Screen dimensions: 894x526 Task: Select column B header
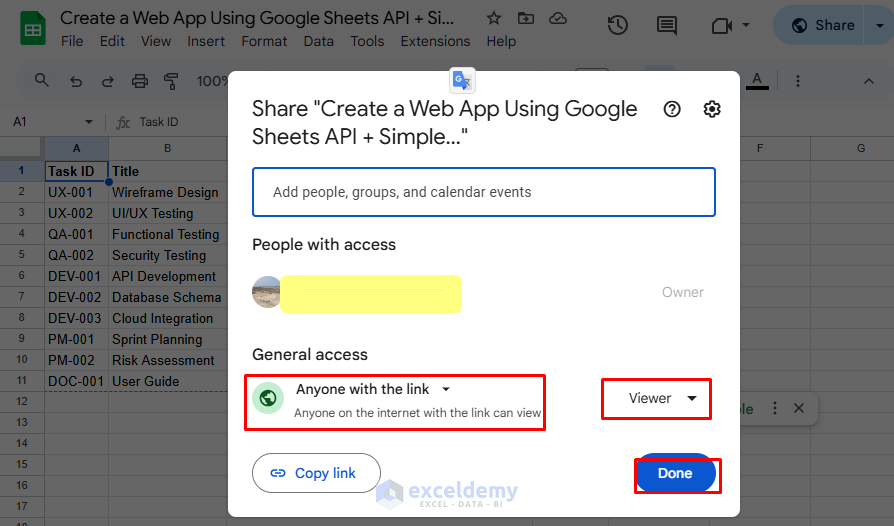168,148
